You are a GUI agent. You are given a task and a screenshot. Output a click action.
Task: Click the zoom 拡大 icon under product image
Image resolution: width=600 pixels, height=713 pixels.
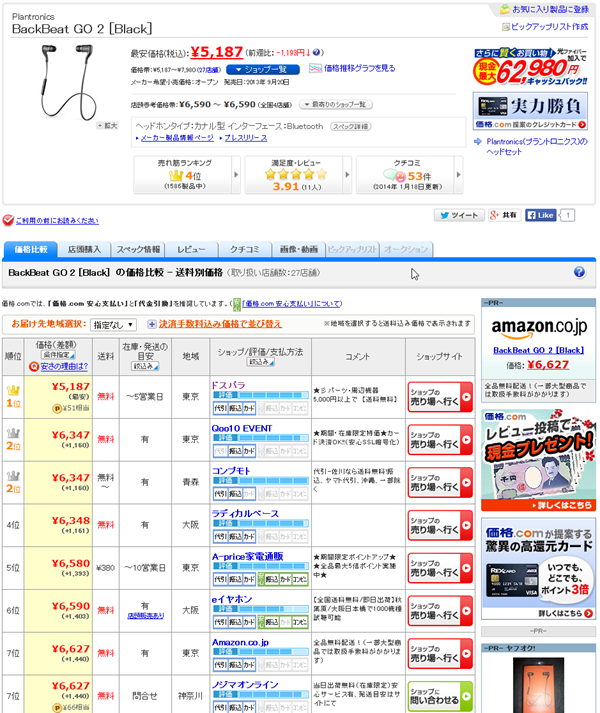(x=107, y=126)
